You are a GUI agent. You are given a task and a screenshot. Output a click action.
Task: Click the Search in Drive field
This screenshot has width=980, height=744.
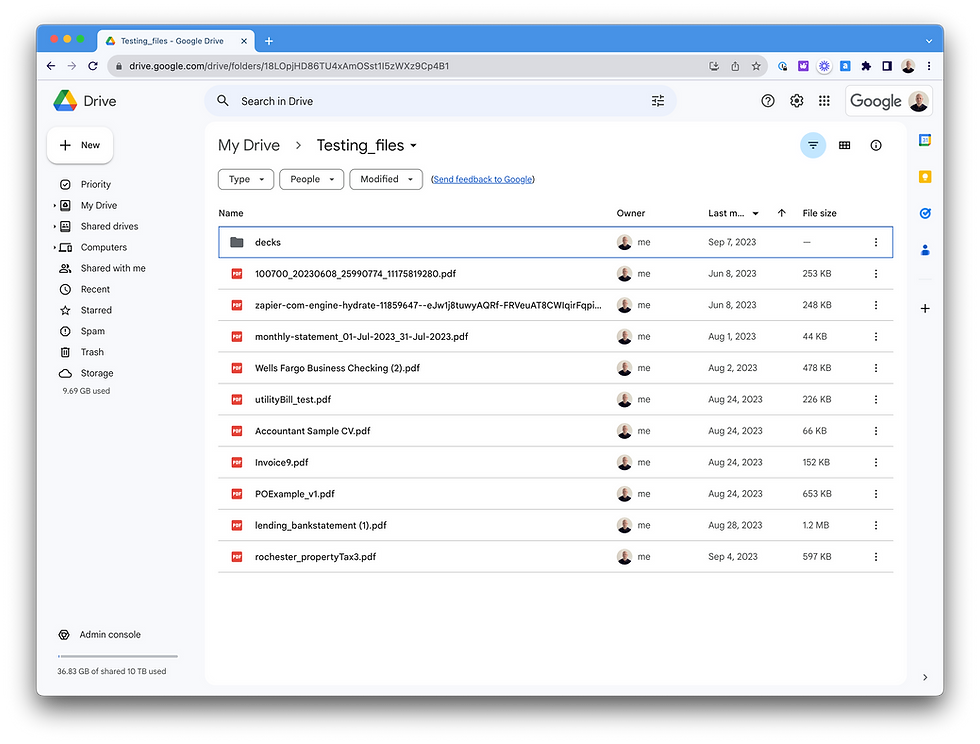click(440, 101)
